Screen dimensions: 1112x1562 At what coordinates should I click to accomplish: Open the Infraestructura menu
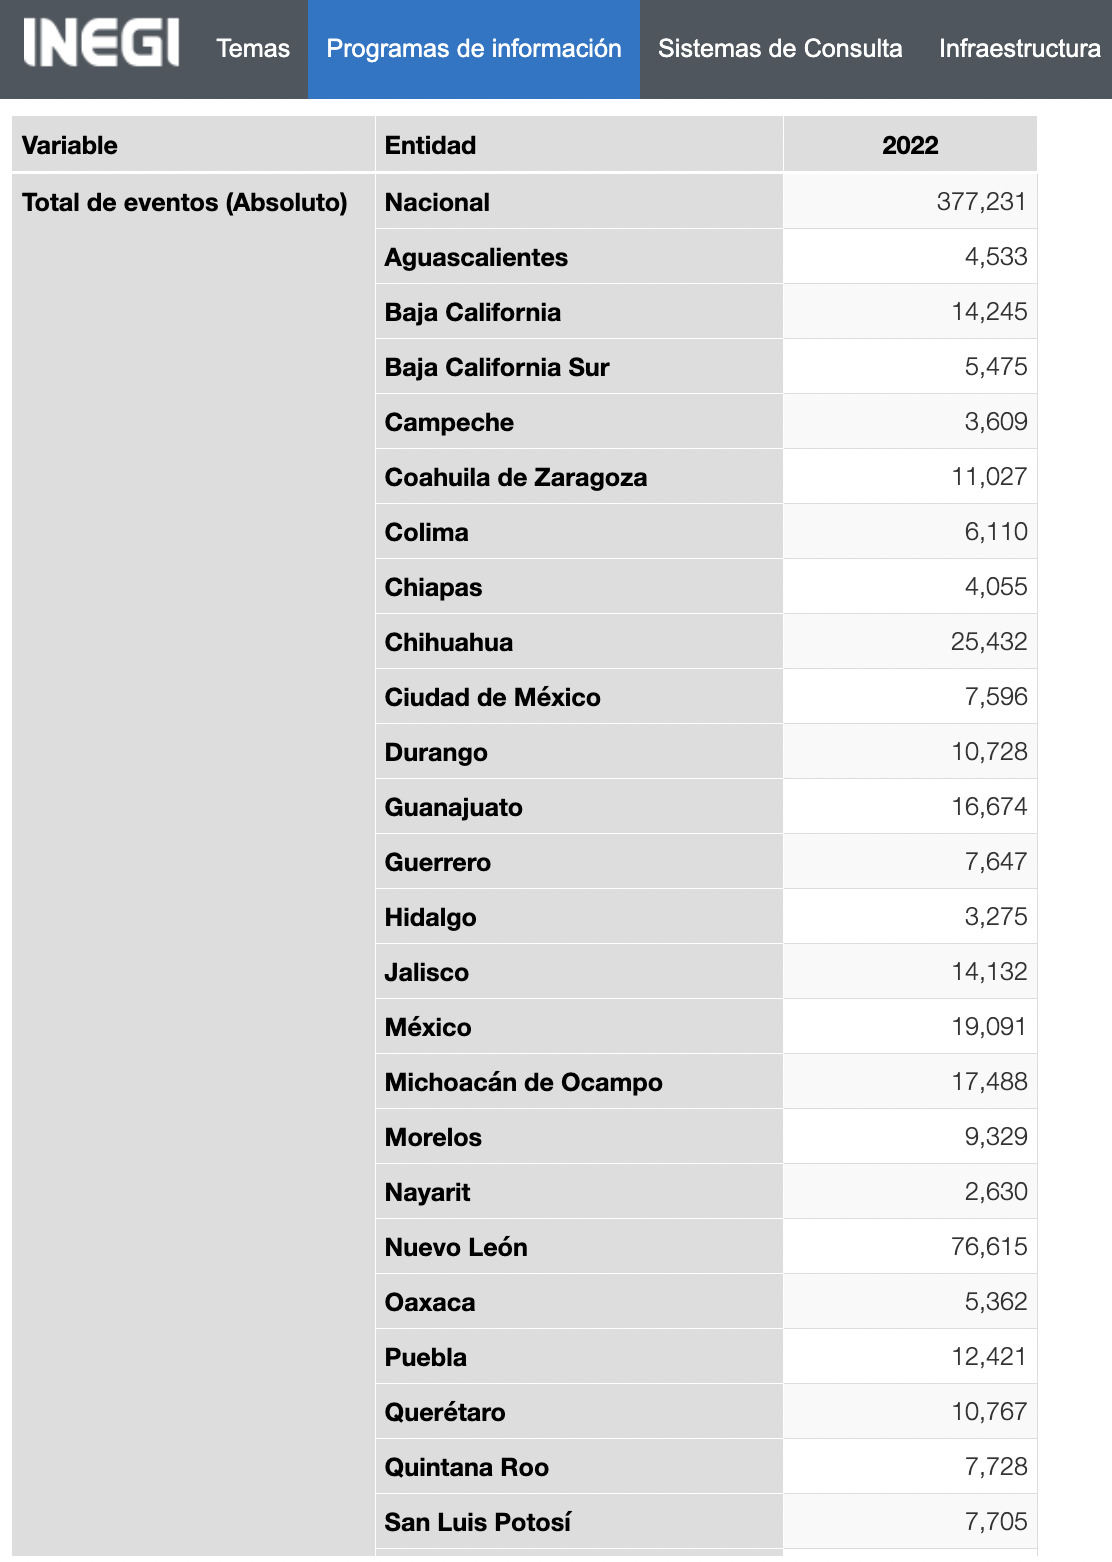coord(1019,49)
